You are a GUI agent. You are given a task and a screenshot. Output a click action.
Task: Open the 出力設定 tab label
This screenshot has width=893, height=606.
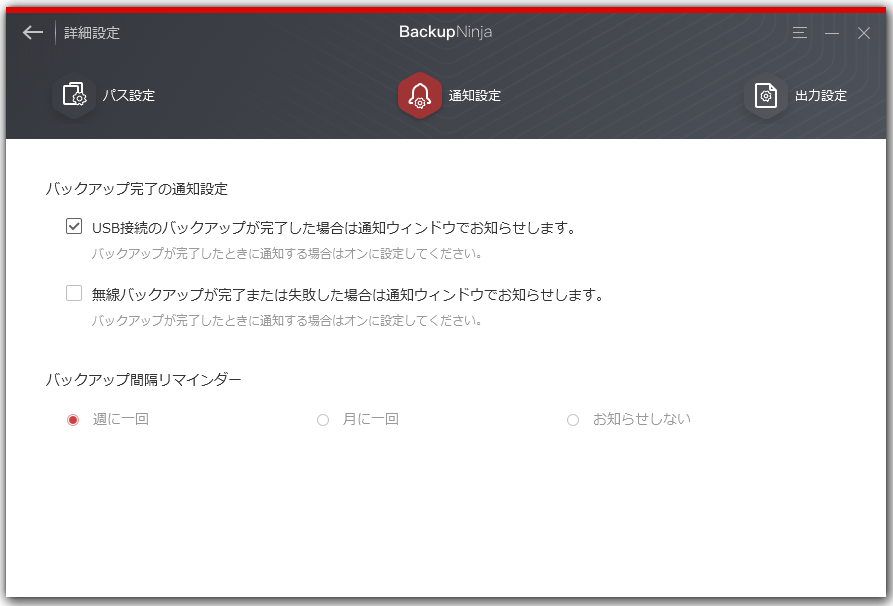[821, 95]
